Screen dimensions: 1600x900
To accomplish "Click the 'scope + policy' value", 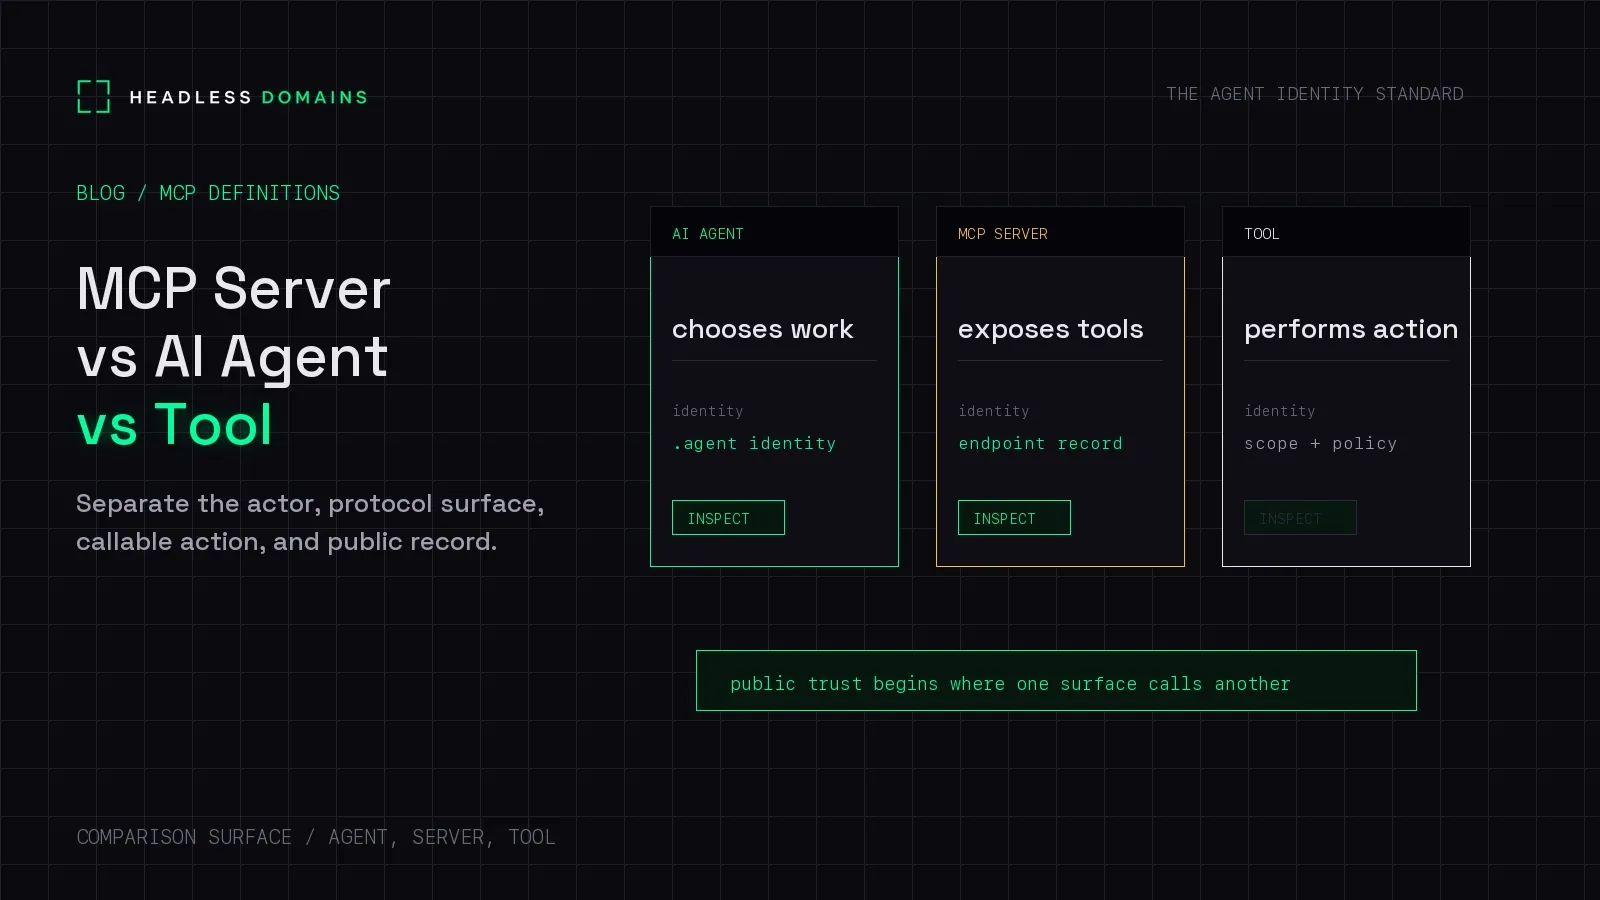I will [1320, 443].
